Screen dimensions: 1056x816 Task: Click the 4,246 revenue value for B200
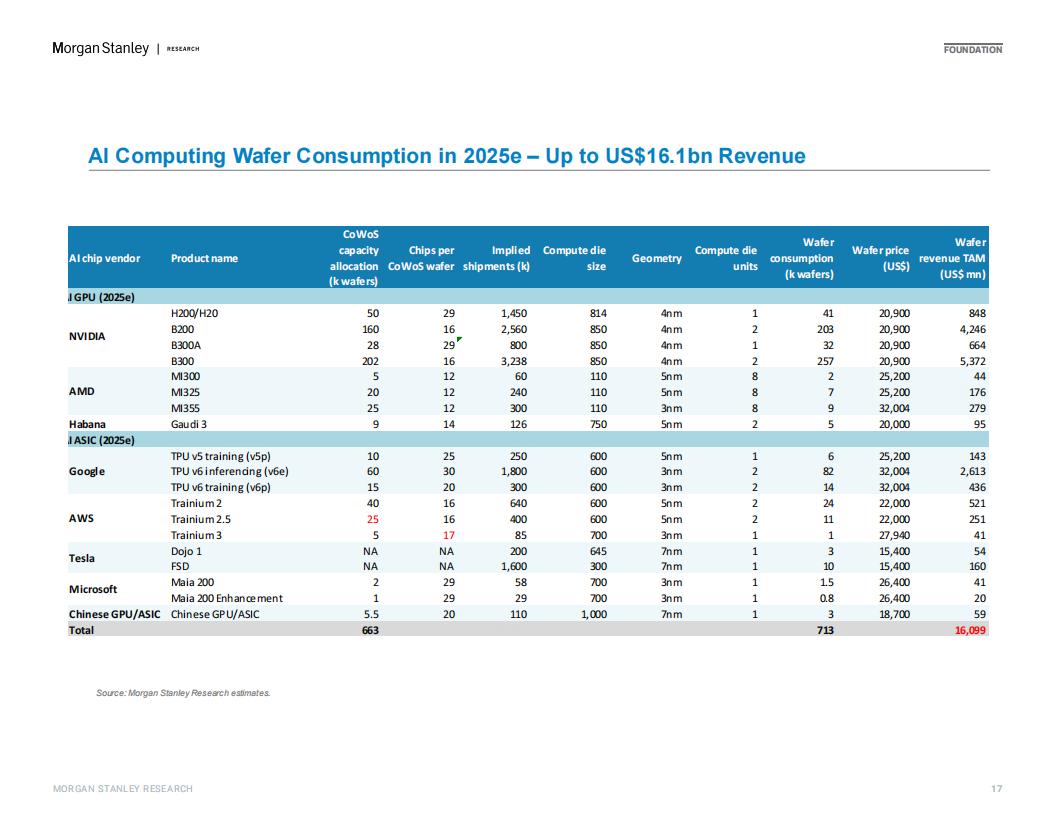click(x=972, y=329)
